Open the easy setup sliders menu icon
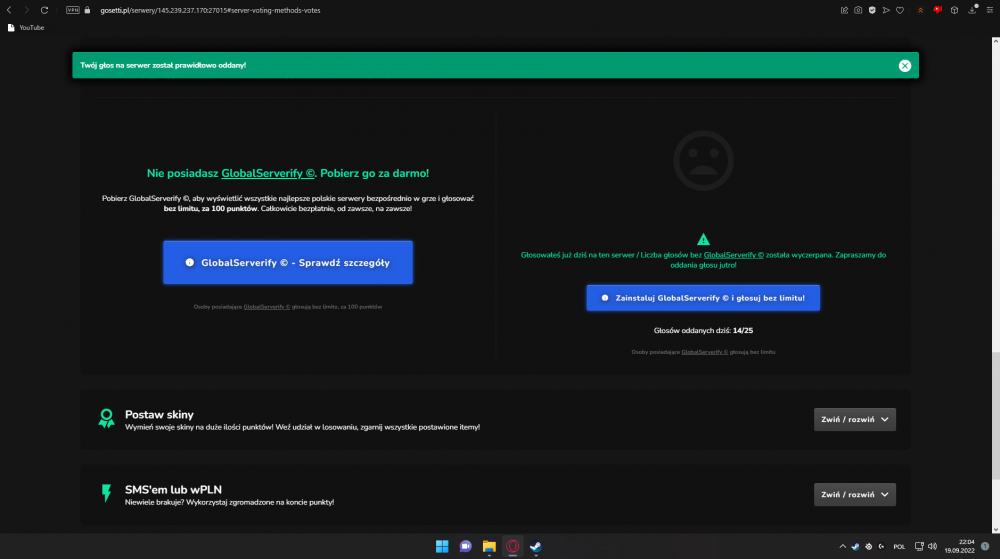Screen dimensions: 1000x559 click(x=990, y=10)
